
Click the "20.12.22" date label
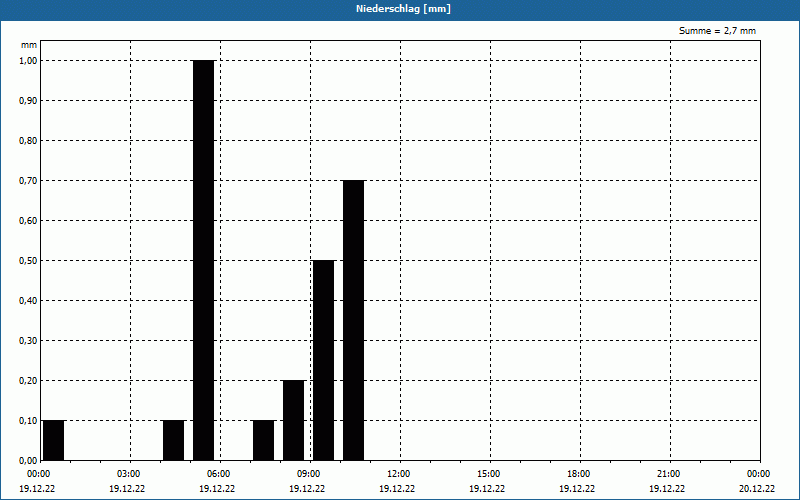[x=757, y=488]
